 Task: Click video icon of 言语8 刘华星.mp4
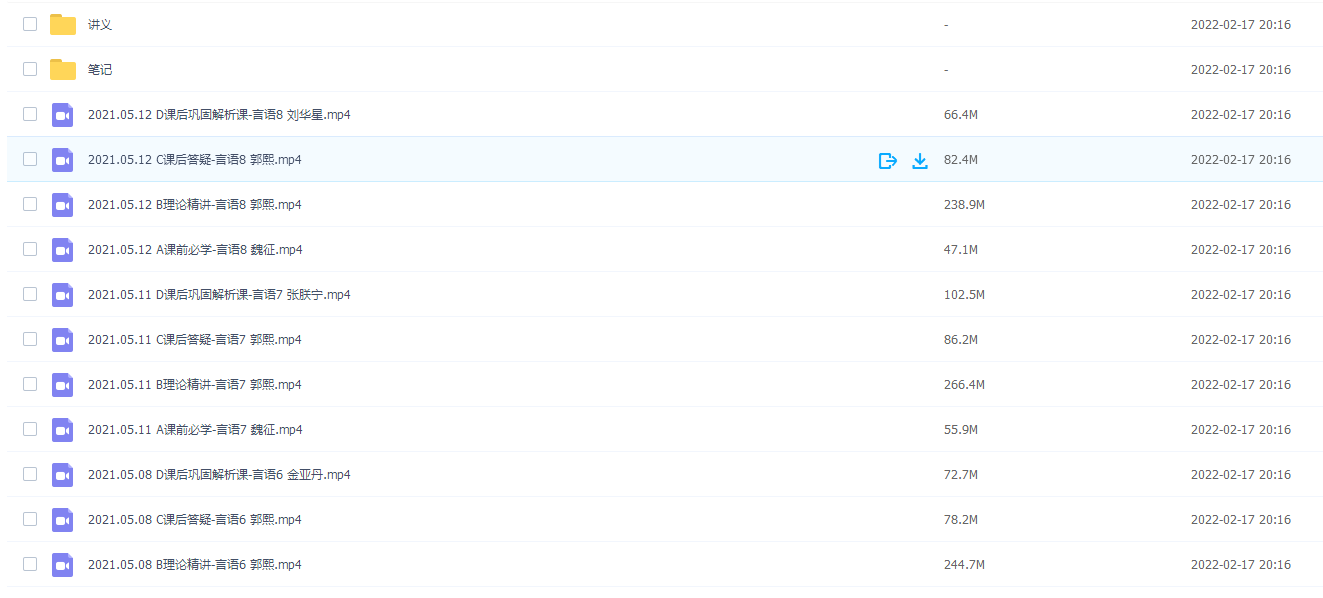63,115
